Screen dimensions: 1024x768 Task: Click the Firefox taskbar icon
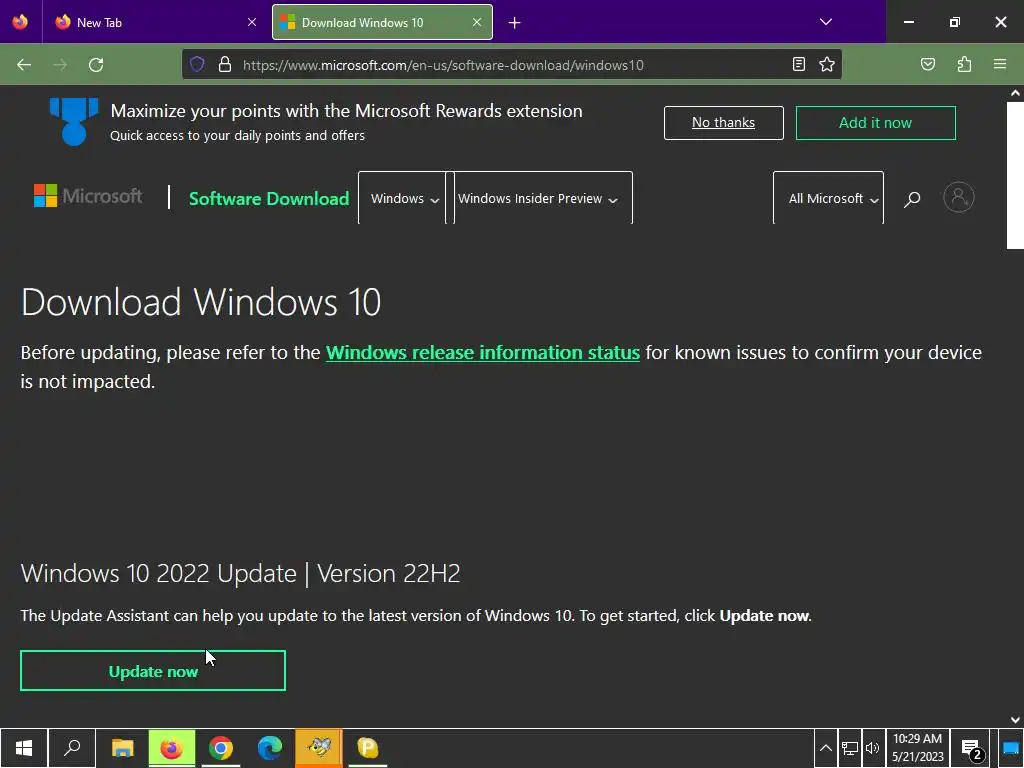172,748
